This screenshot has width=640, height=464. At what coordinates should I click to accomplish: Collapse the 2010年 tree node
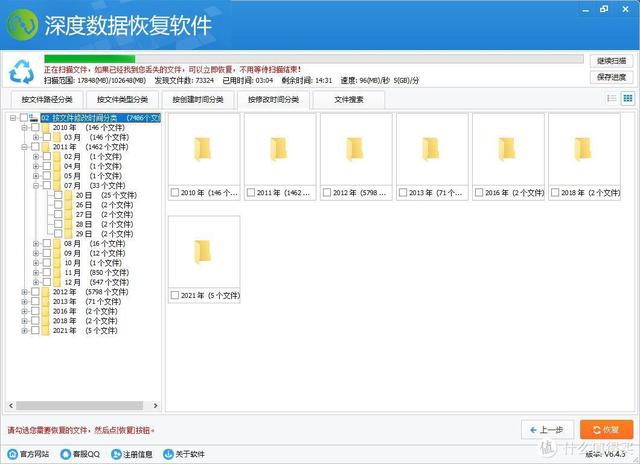point(24,128)
